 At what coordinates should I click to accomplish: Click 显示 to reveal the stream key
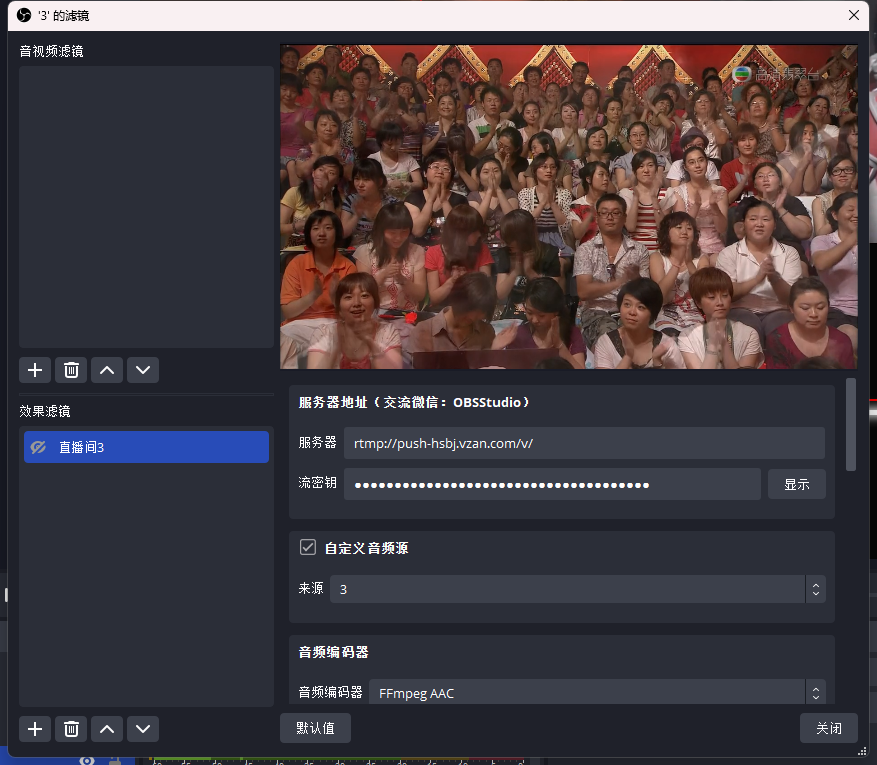[796, 484]
